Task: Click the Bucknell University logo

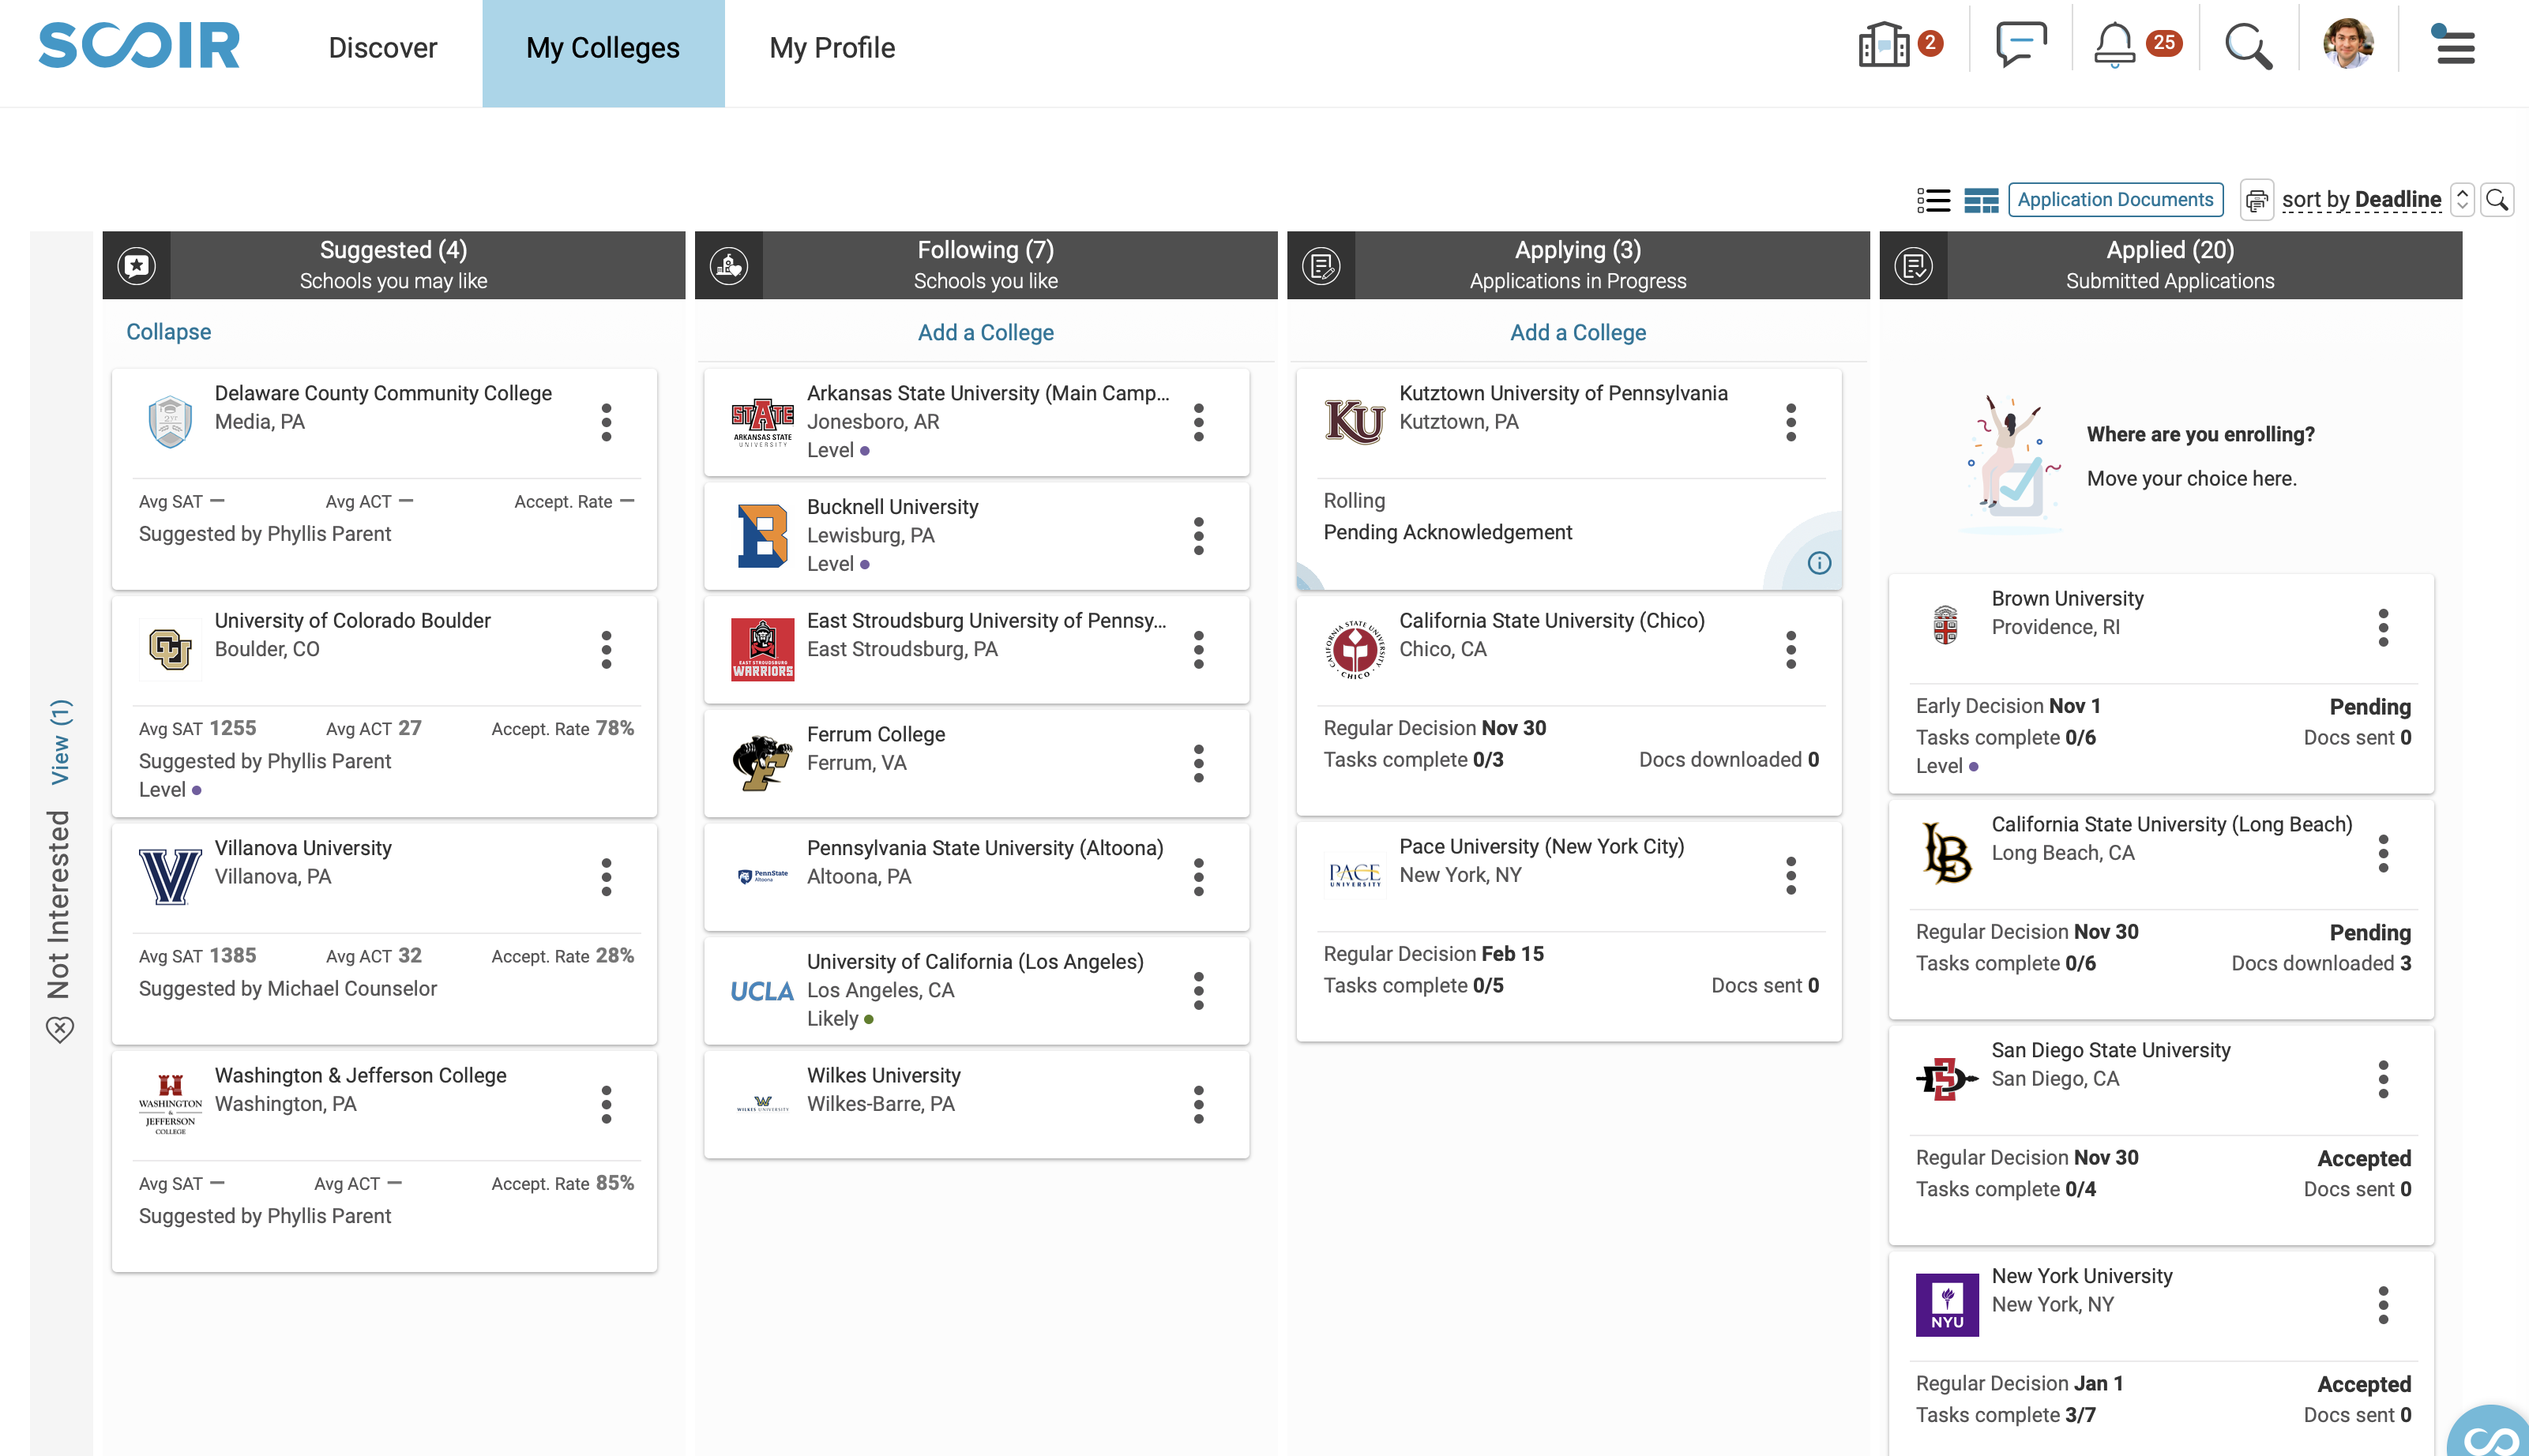Action: tap(762, 536)
